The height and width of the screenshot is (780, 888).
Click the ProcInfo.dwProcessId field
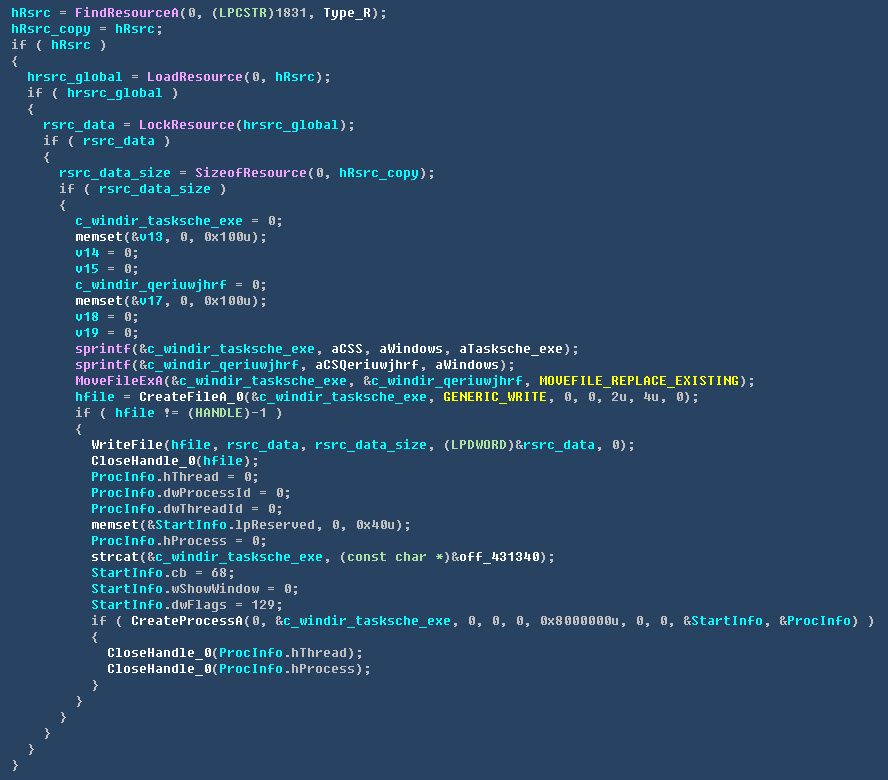171,493
